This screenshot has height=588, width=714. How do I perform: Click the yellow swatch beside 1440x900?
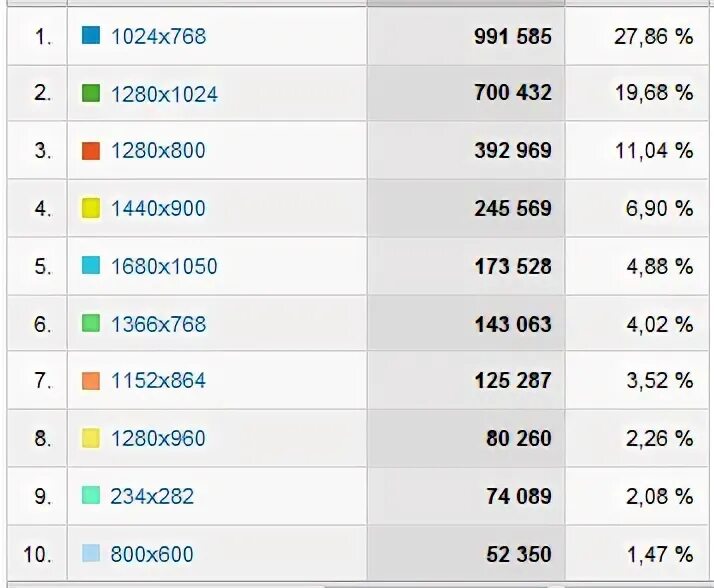pos(91,208)
